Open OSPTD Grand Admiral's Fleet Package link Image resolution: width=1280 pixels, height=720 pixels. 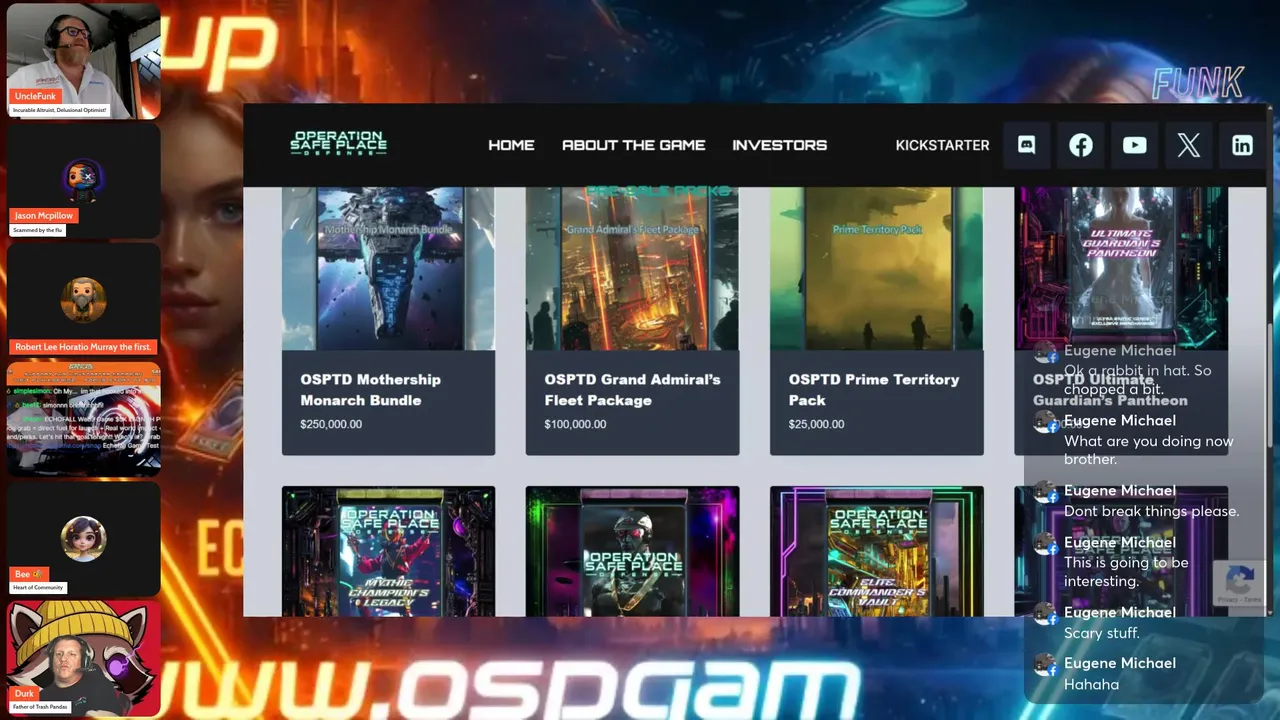[632, 390]
